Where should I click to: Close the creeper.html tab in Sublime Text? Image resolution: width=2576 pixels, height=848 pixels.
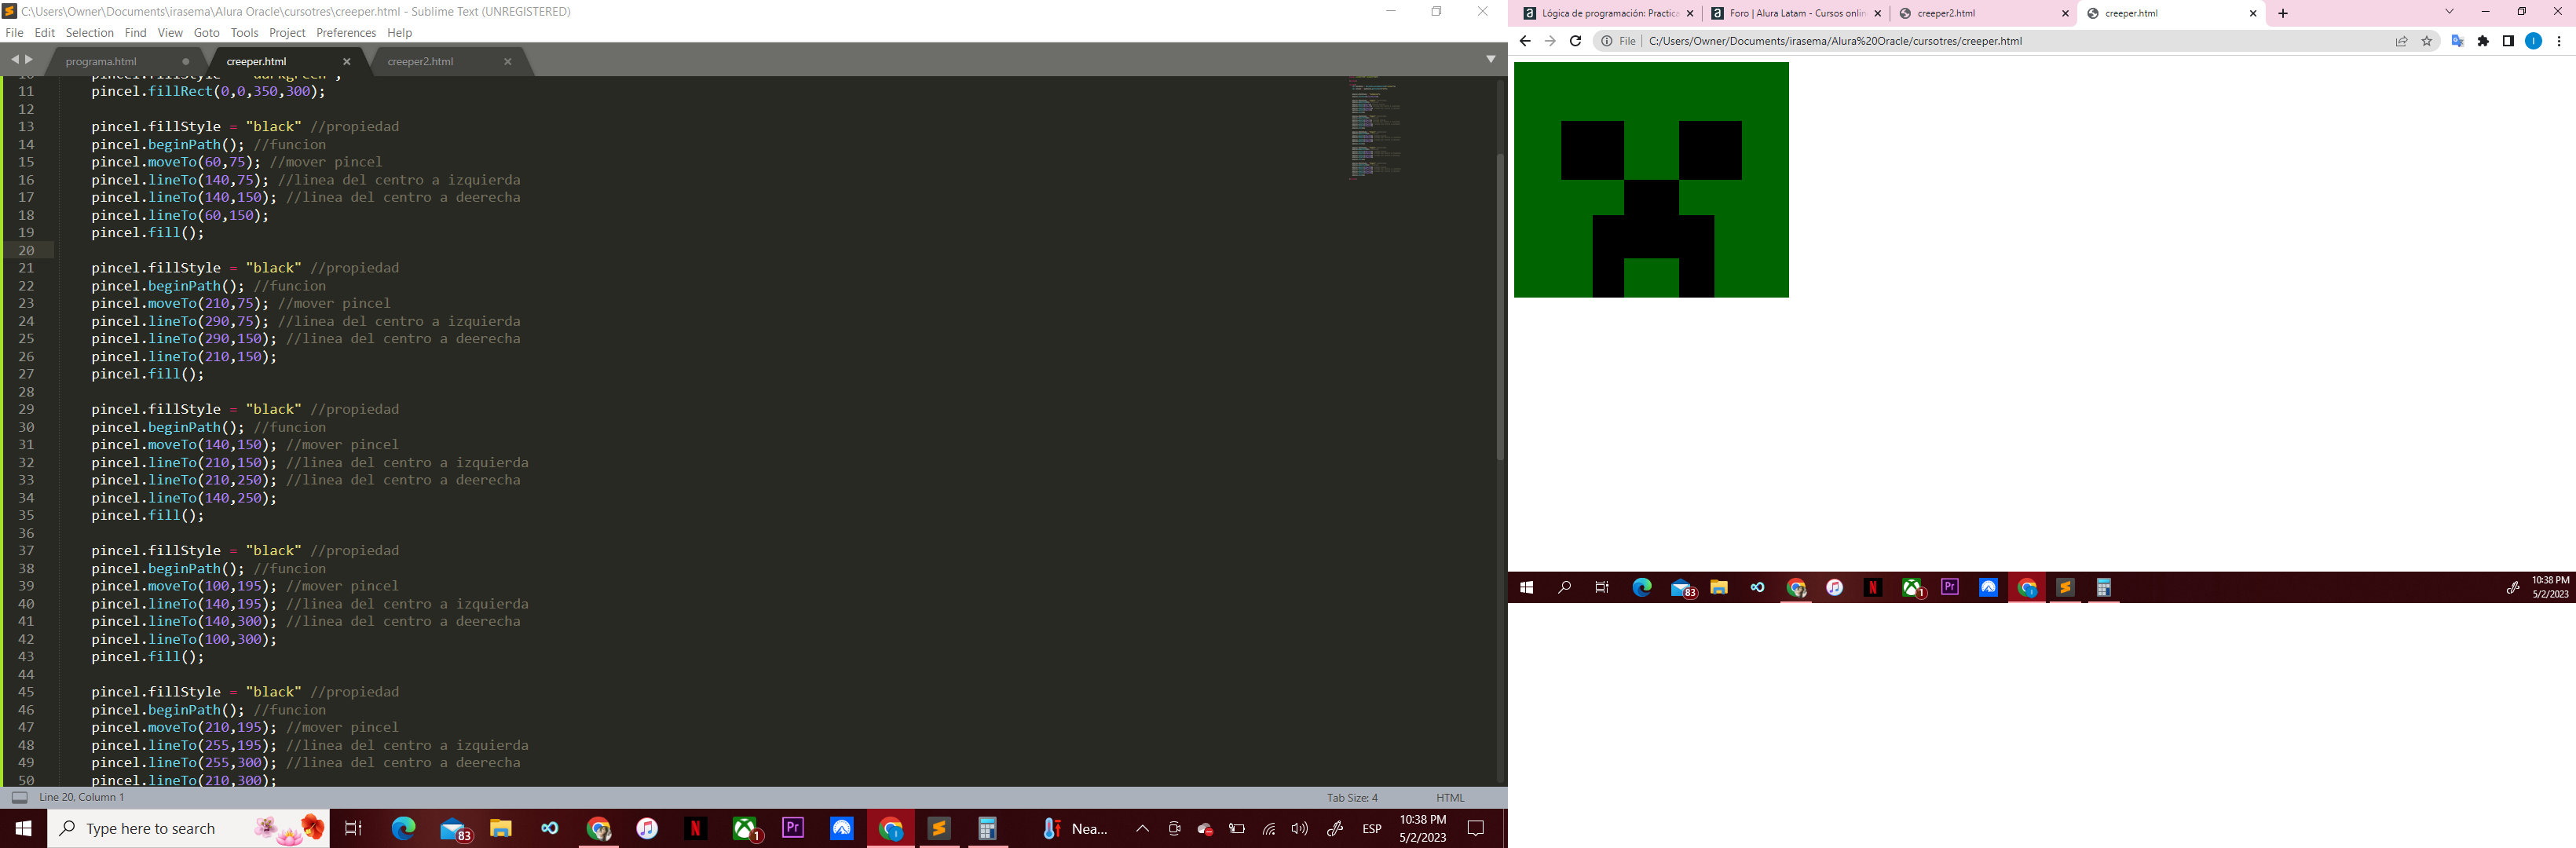tap(347, 61)
